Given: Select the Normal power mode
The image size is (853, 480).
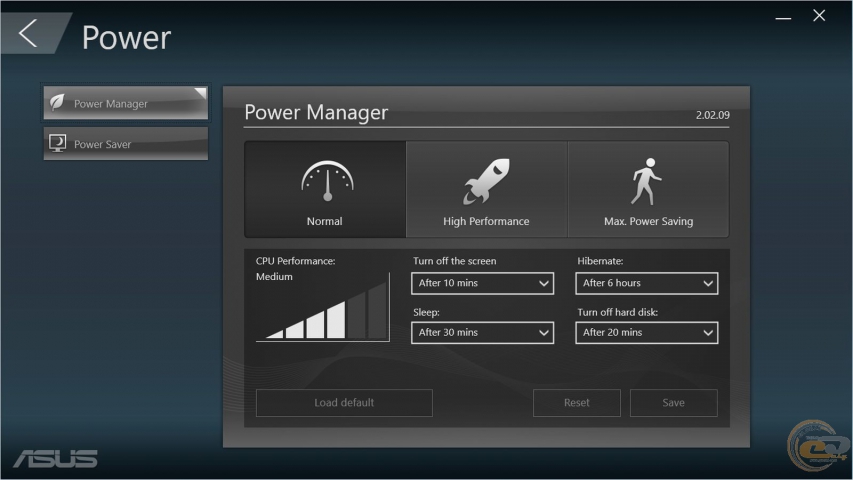Looking at the screenshot, I should 325,189.
